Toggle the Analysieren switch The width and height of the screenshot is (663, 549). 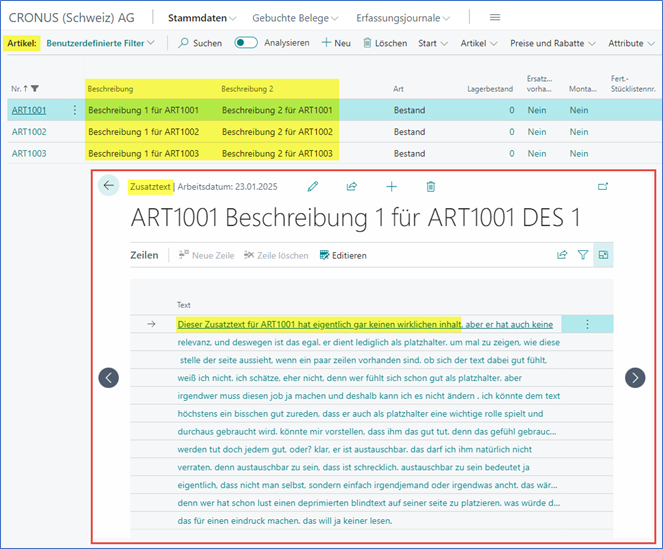click(x=245, y=43)
